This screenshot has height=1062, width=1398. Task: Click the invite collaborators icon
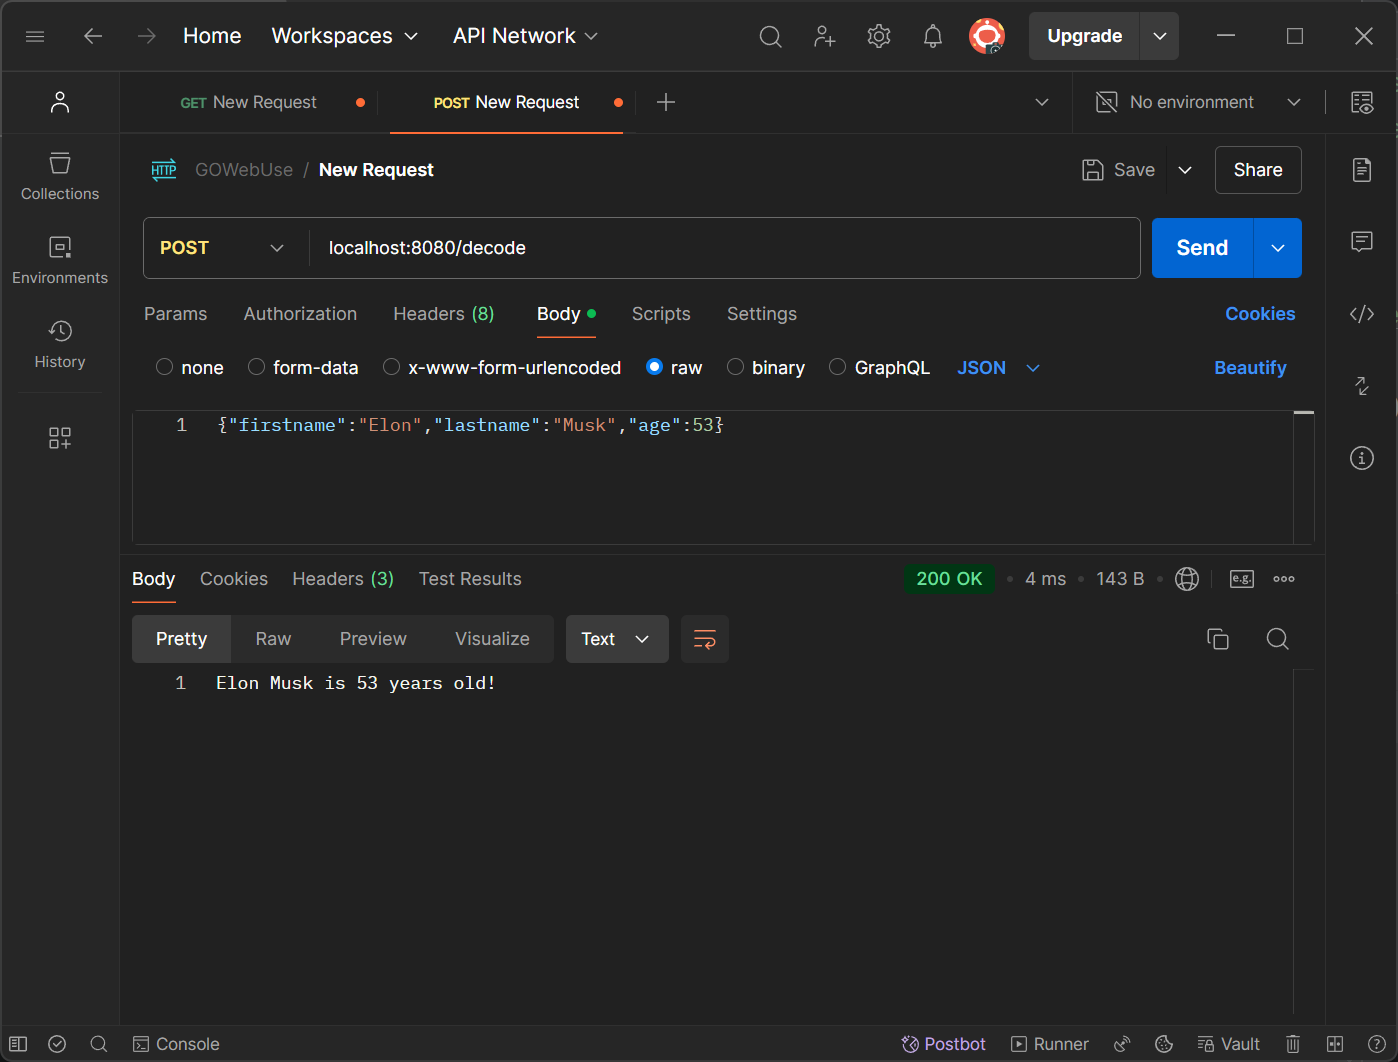tap(825, 36)
